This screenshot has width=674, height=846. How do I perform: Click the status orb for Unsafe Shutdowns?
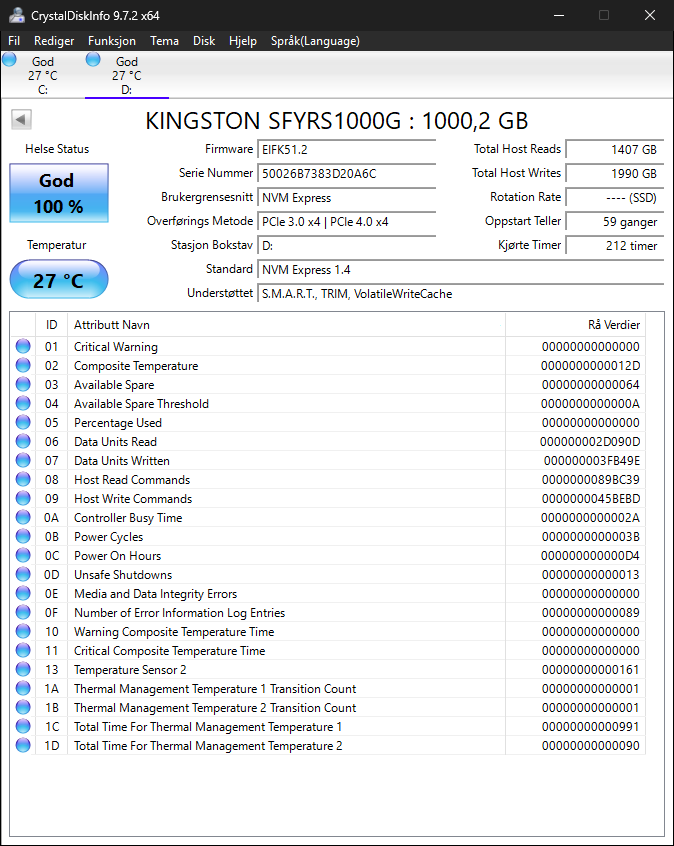(23, 574)
